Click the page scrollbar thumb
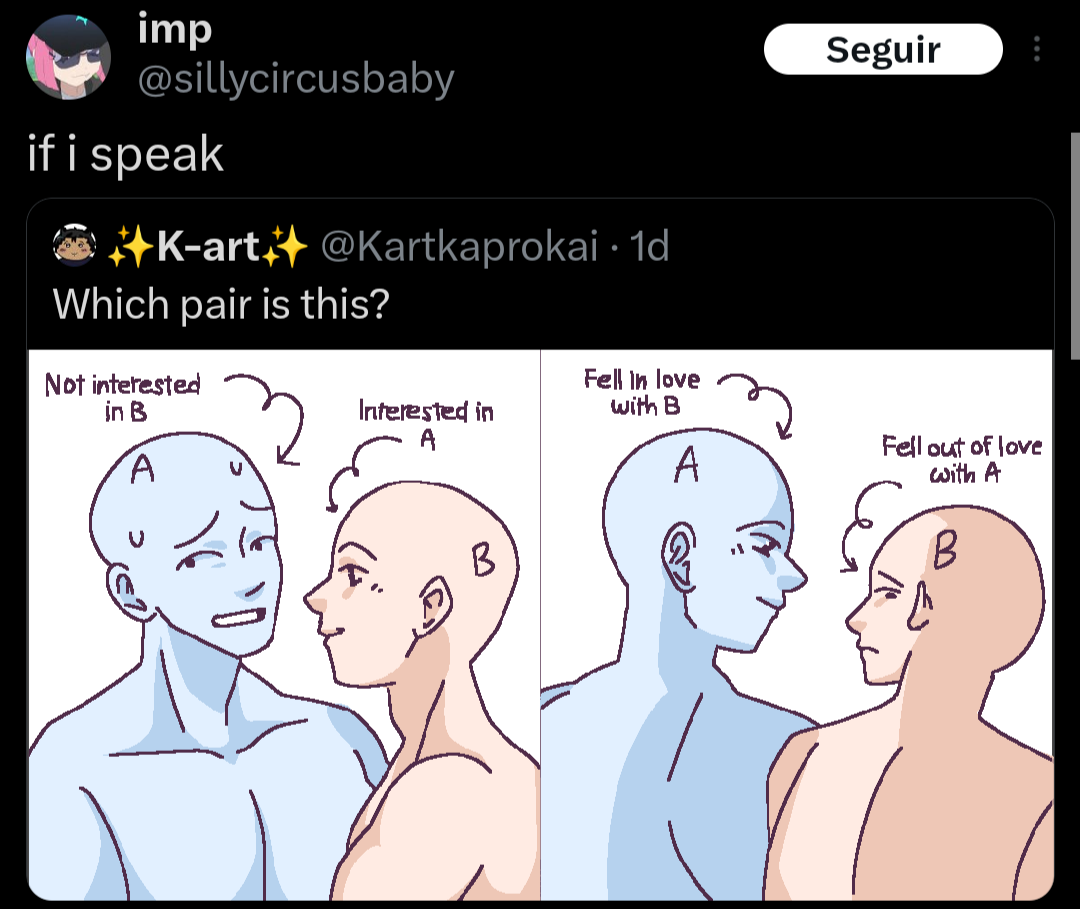The image size is (1080, 909). [1074, 245]
